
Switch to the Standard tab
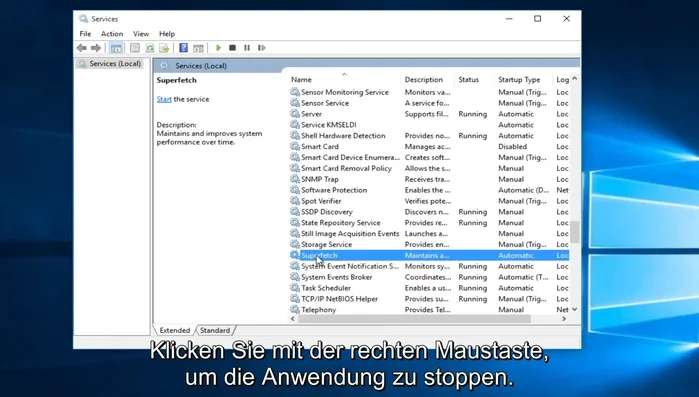215,330
